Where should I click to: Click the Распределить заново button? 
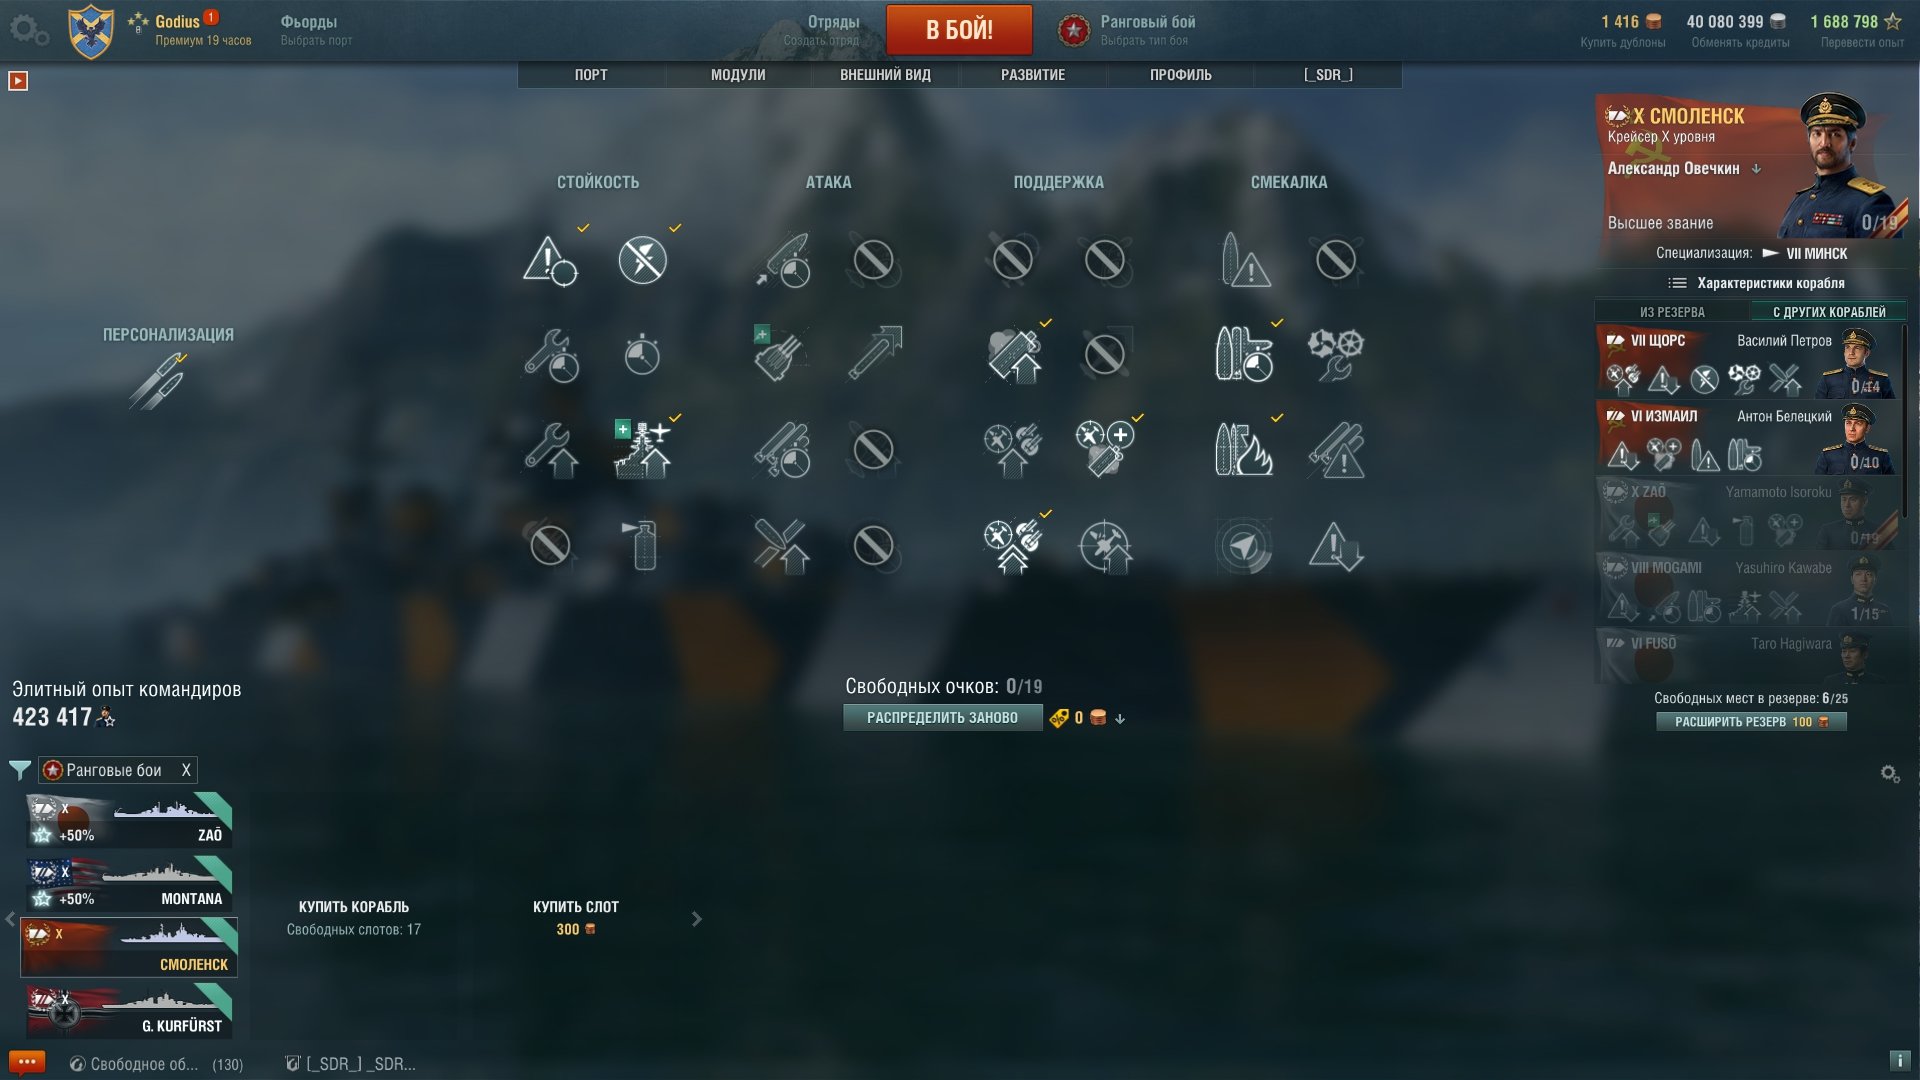[942, 718]
